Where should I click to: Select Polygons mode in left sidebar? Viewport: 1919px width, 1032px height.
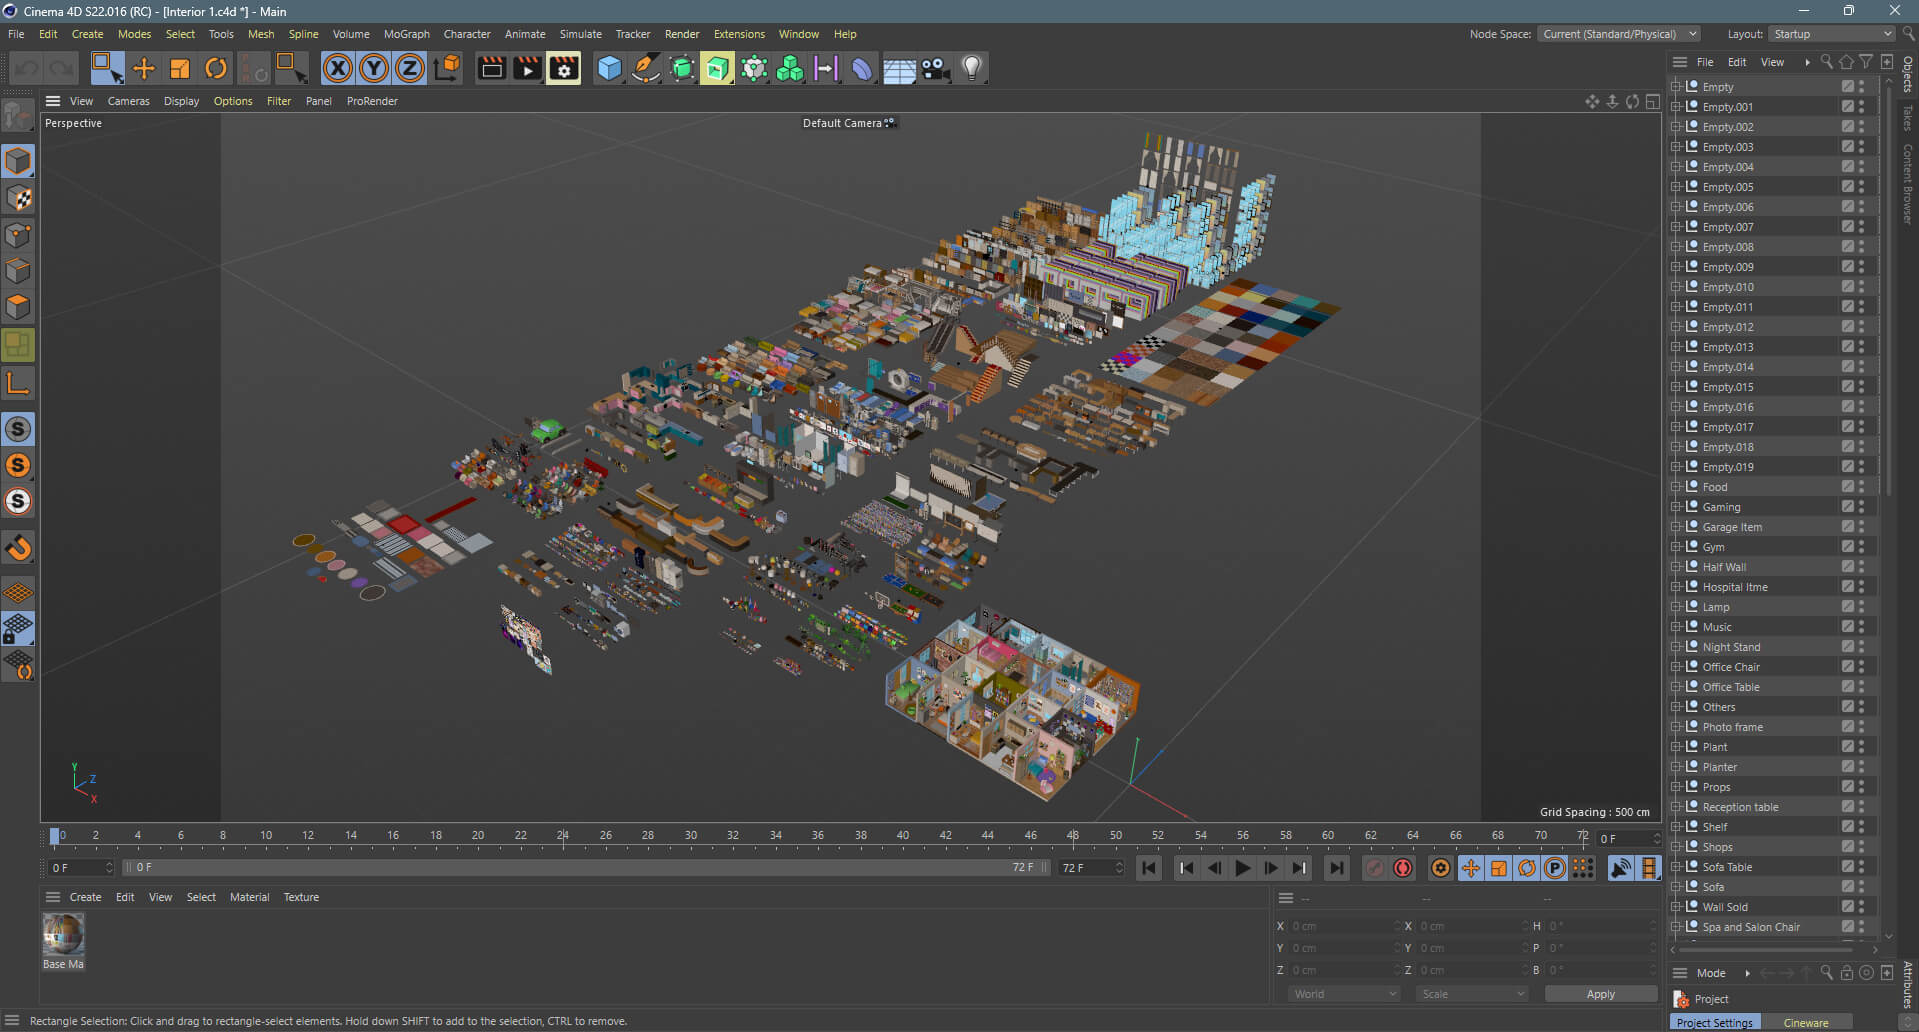(x=18, y=307)
